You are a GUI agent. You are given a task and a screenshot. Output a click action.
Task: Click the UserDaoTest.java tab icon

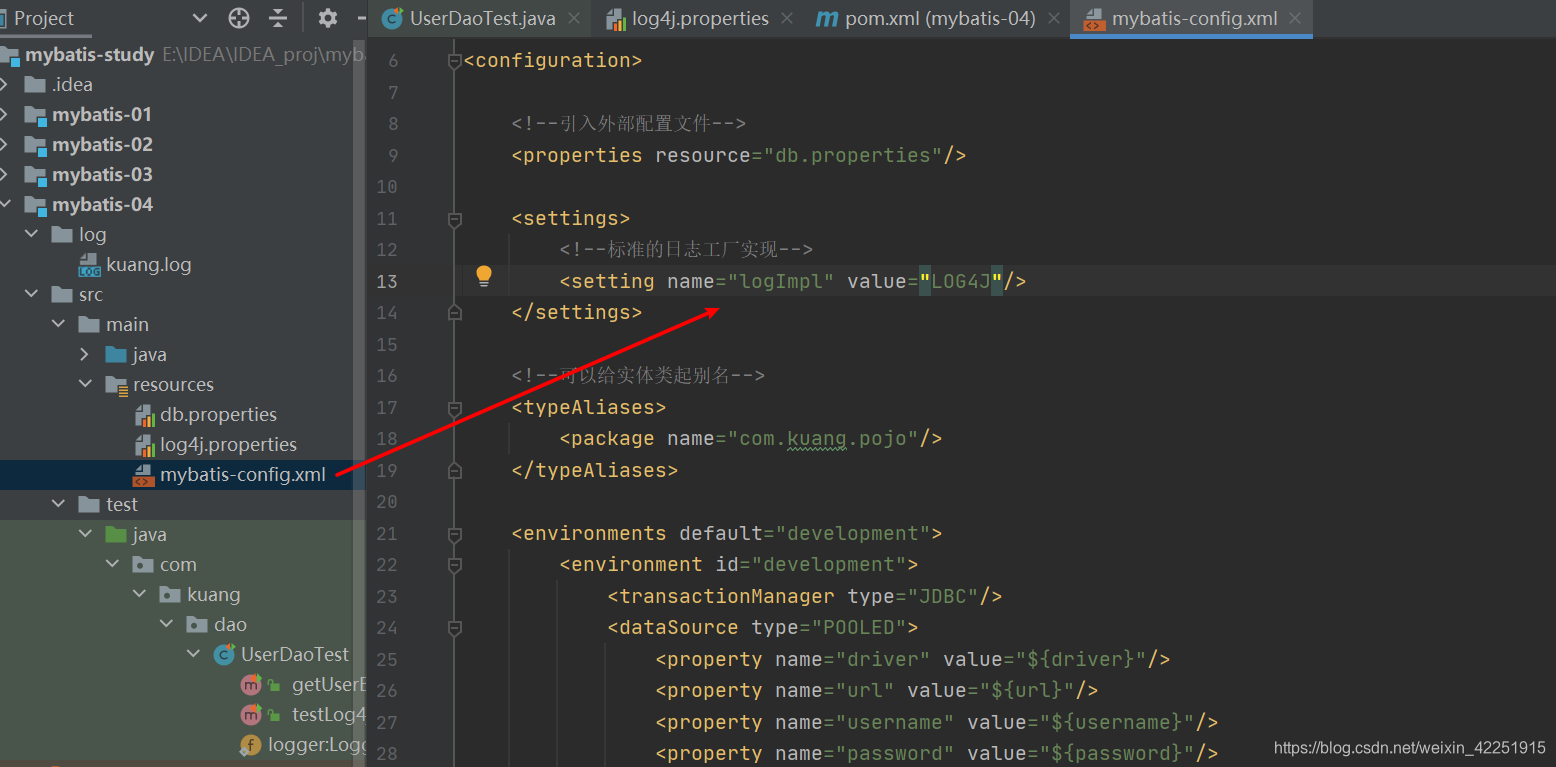point(393,18)
